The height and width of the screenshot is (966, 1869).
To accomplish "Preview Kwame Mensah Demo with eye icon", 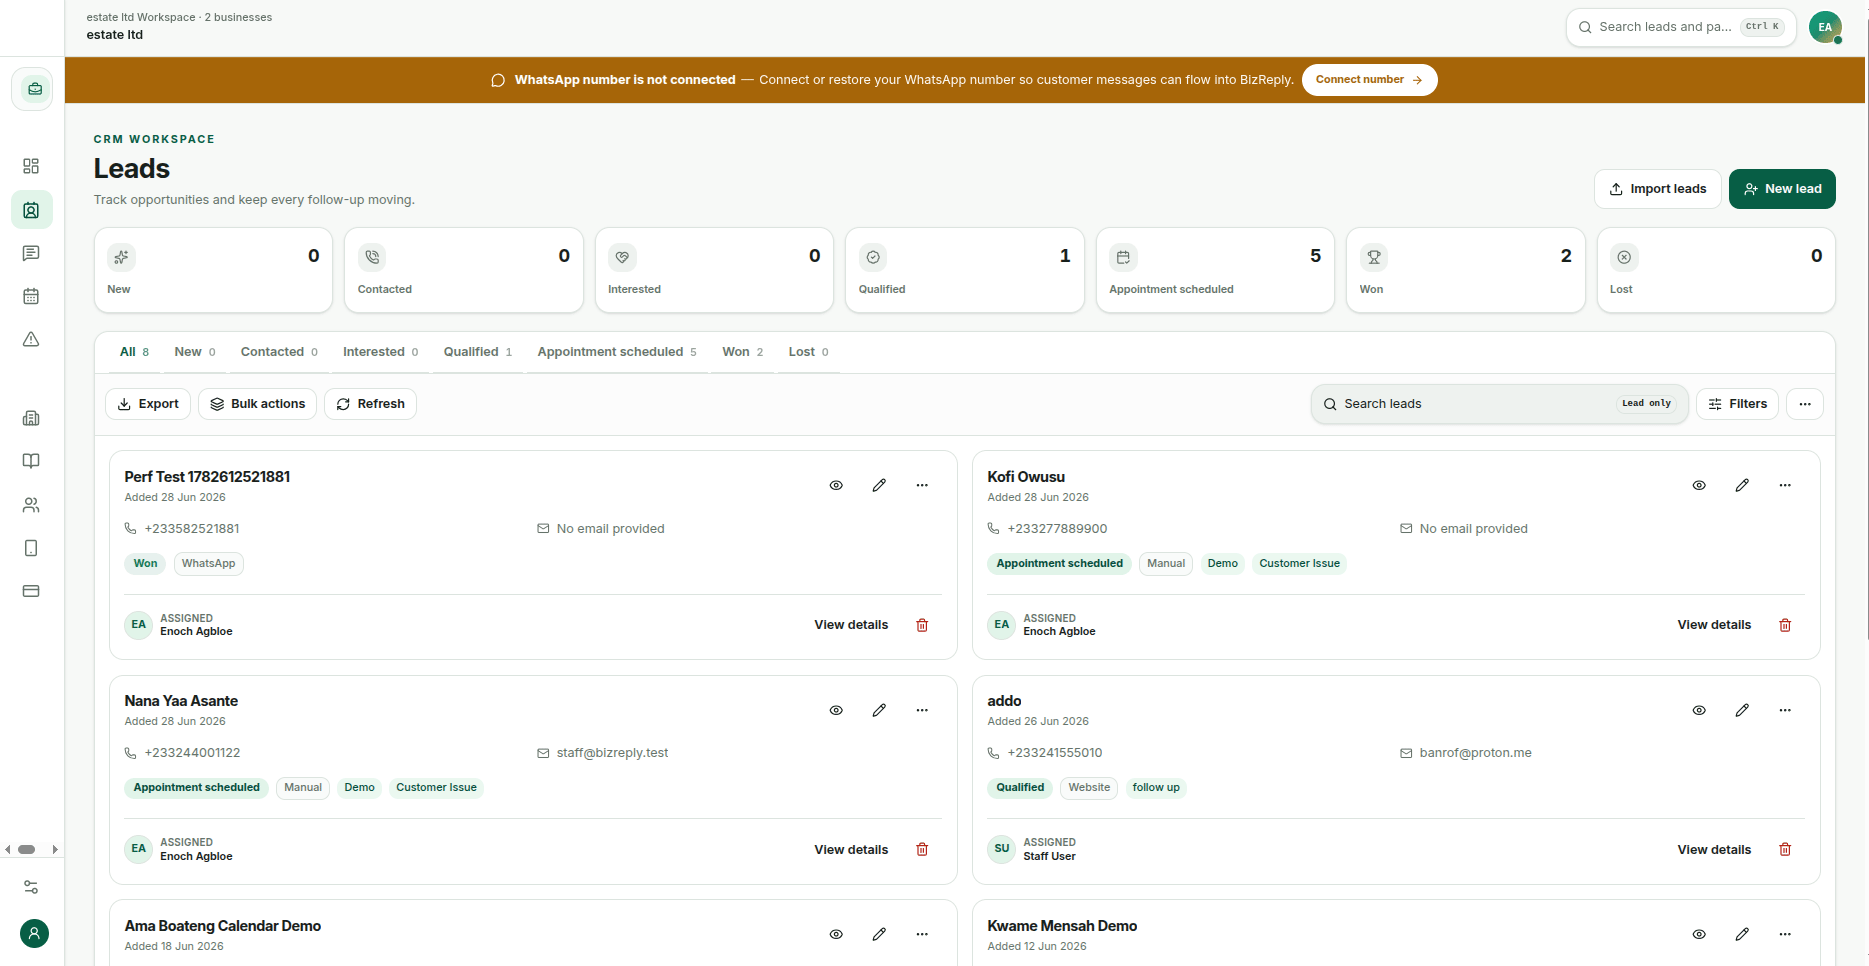I will point(1699,934).
